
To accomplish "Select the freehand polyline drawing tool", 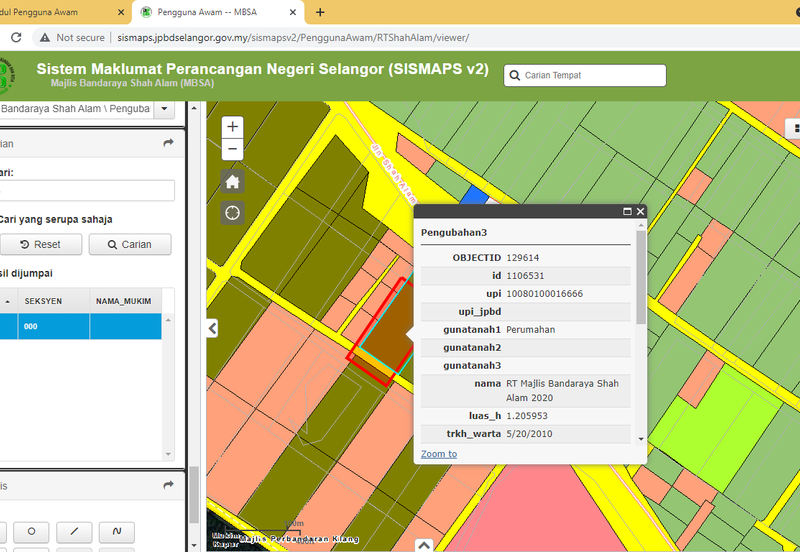I will [x=117, y=531].
